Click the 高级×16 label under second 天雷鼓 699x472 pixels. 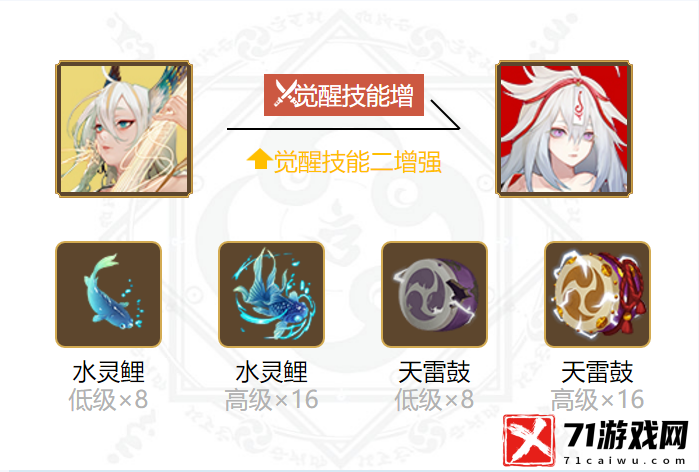597,399
